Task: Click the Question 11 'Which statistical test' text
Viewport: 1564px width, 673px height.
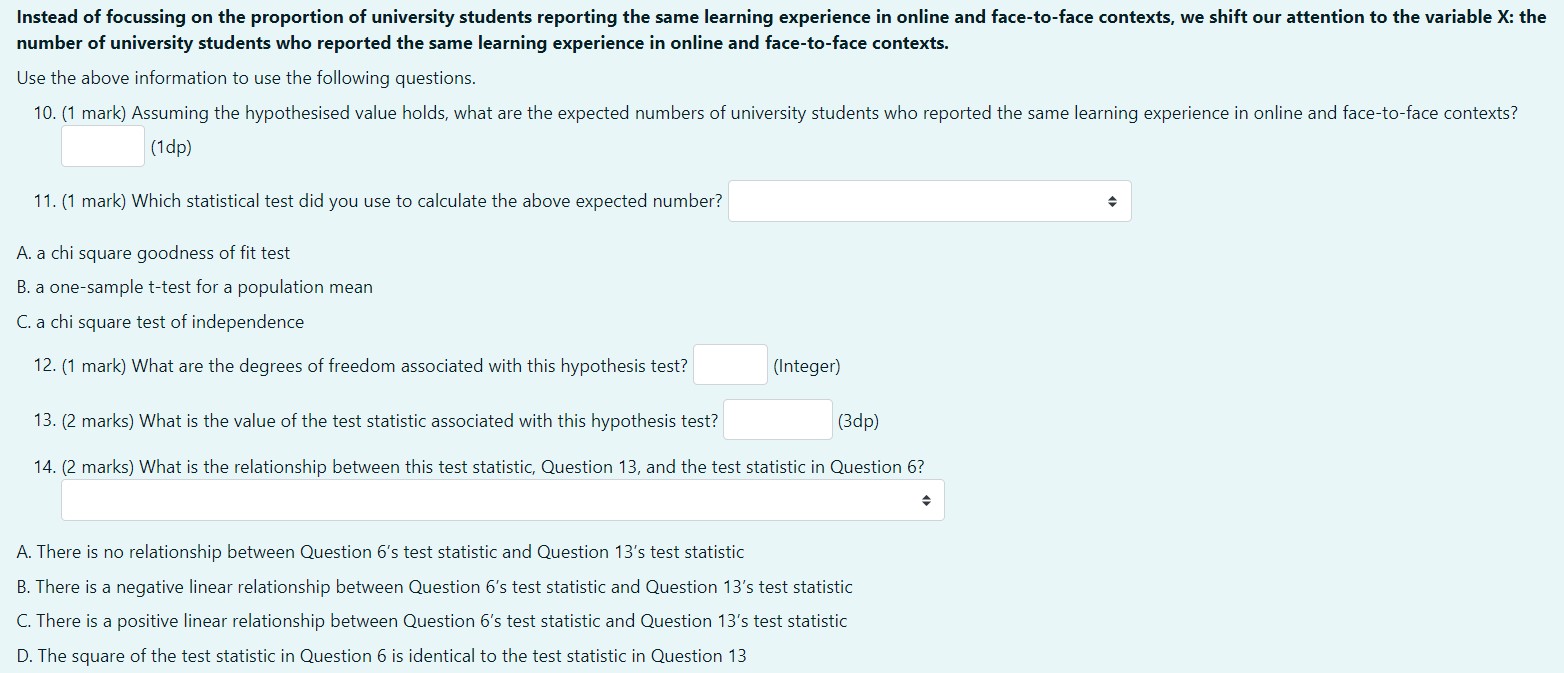Action: pos(378,201)
